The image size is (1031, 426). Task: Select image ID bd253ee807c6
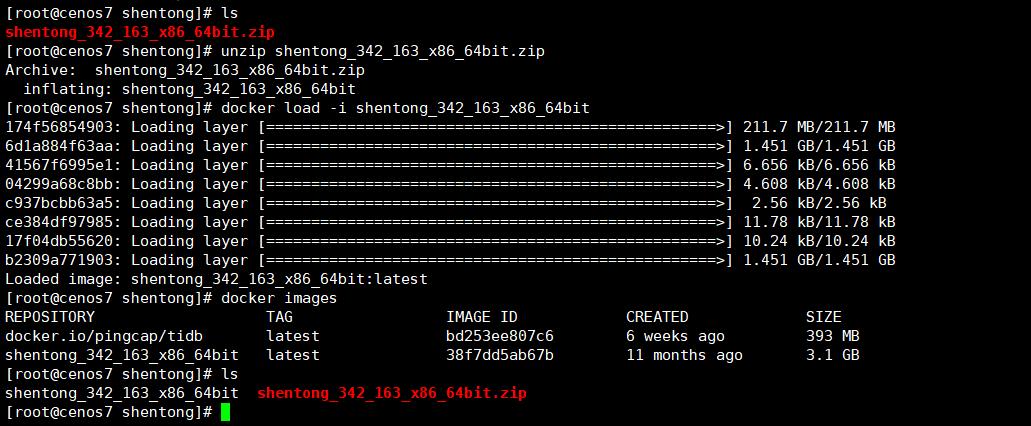(x=499, y=336)
